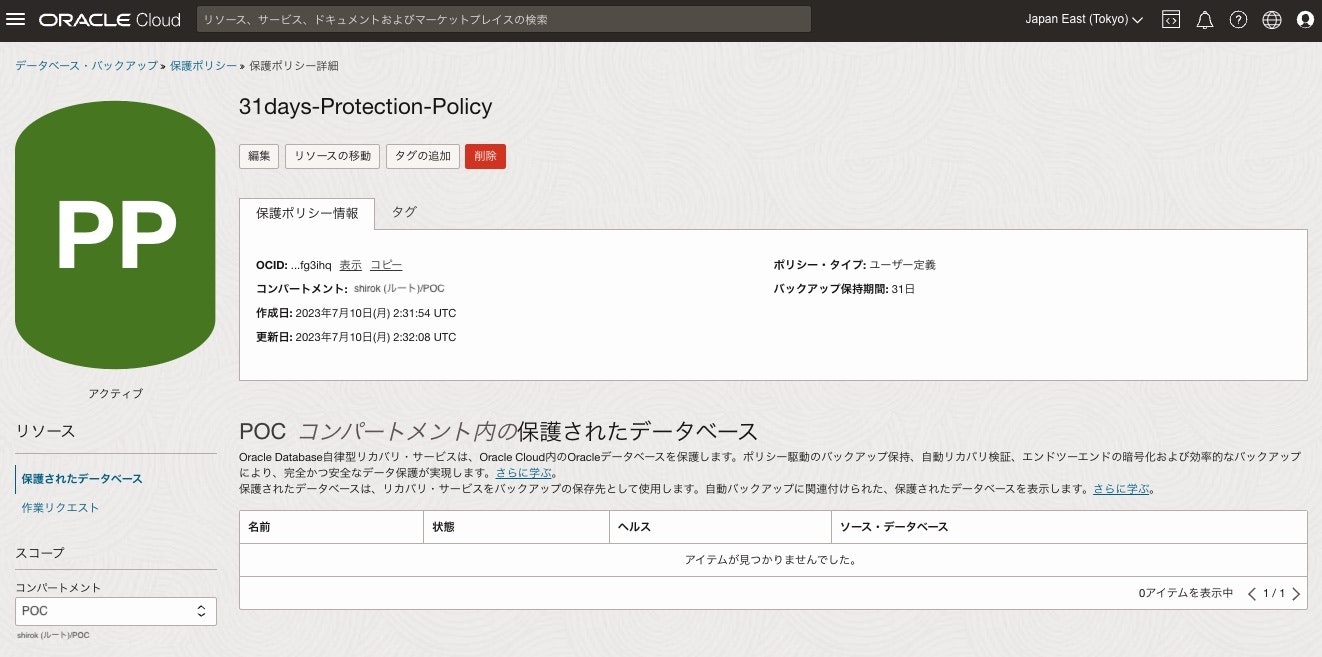Viewport: 1322px width, 657px height.
Task: Switch to the タグ tab
Action: pos(404,212)
